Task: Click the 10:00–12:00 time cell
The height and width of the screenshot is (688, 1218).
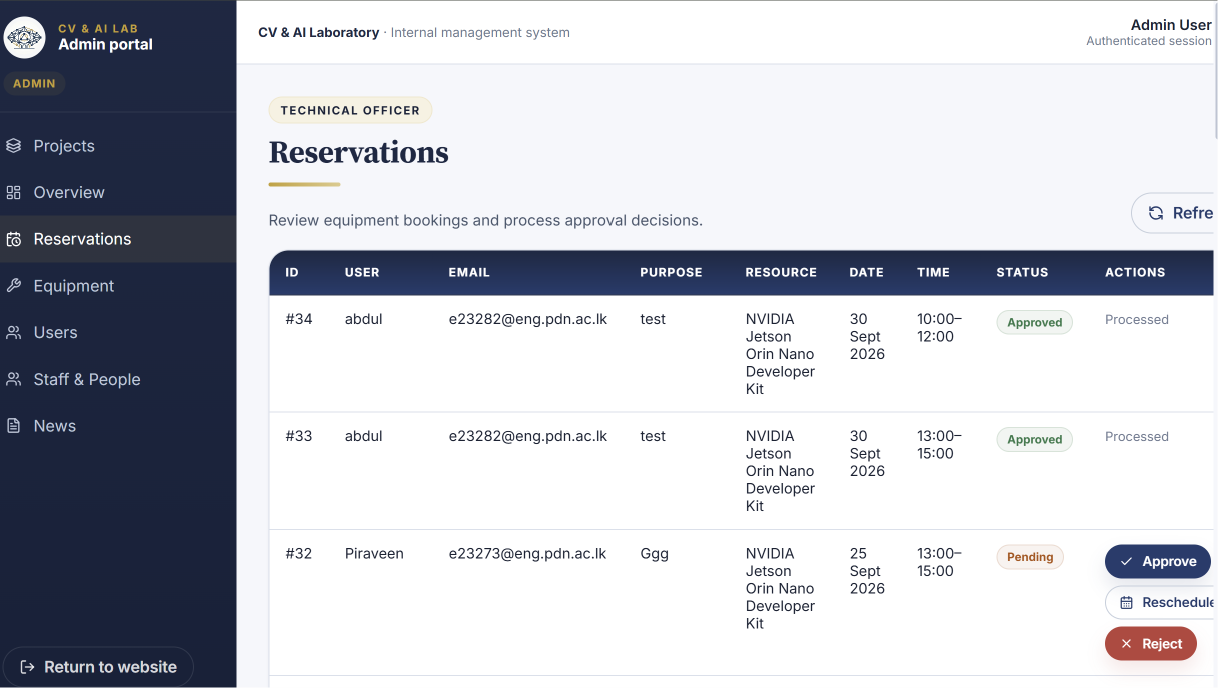Action: [x=939, y=328]
